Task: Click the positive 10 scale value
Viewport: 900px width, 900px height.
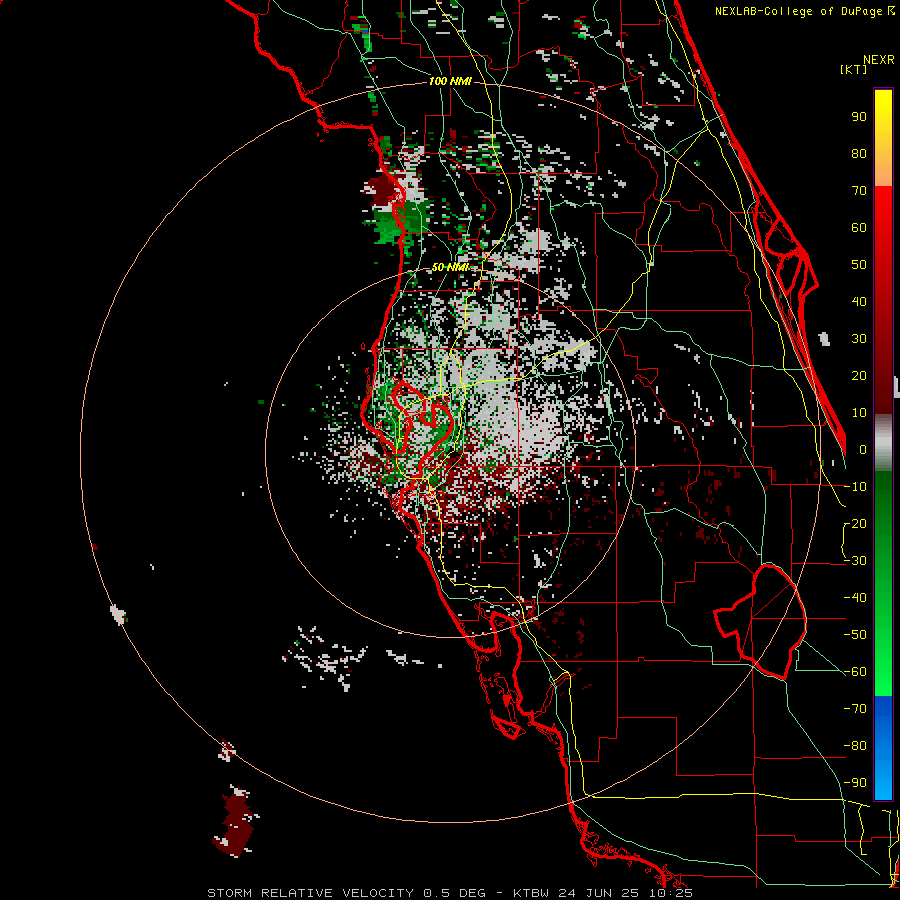Action: 859,413
